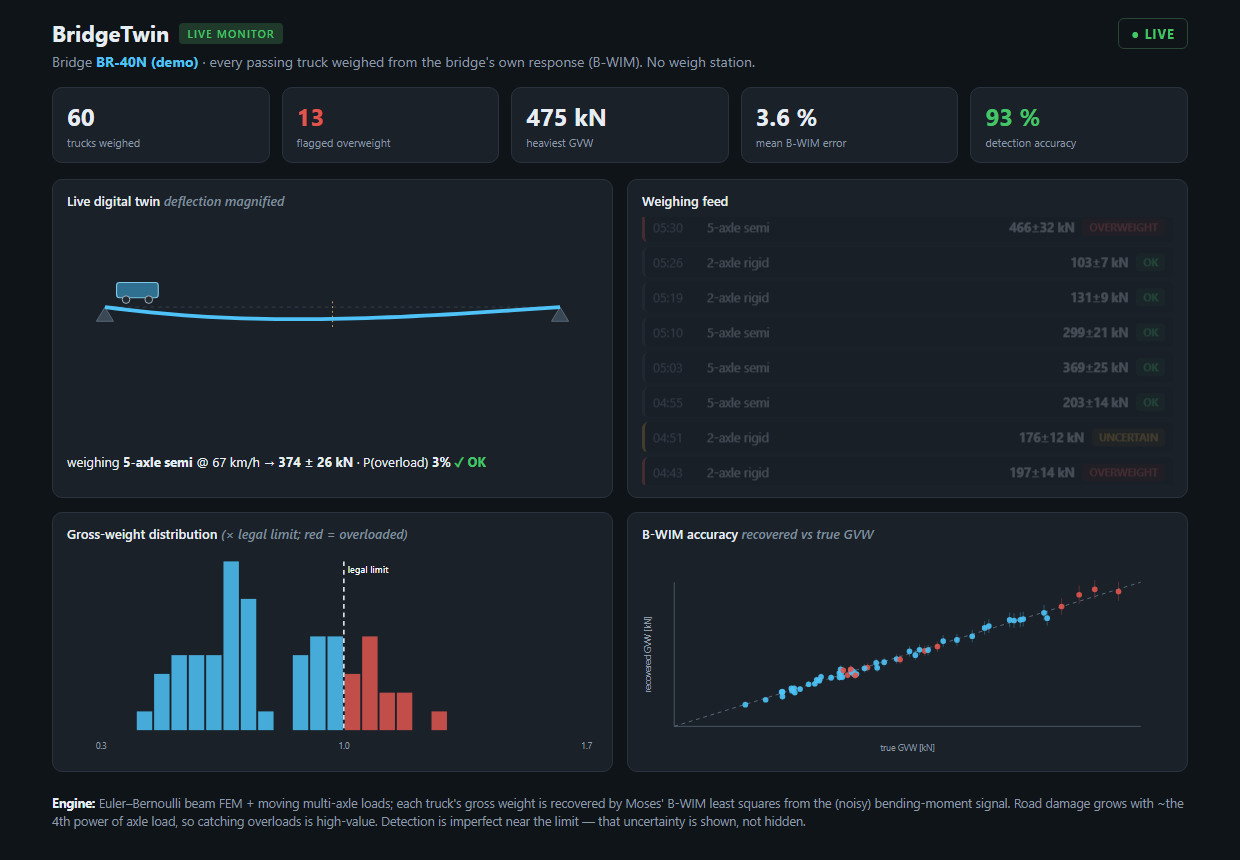Click the Gross-weight distribution heading
Screen dimensions: 1240x860
tap(237, 535)
